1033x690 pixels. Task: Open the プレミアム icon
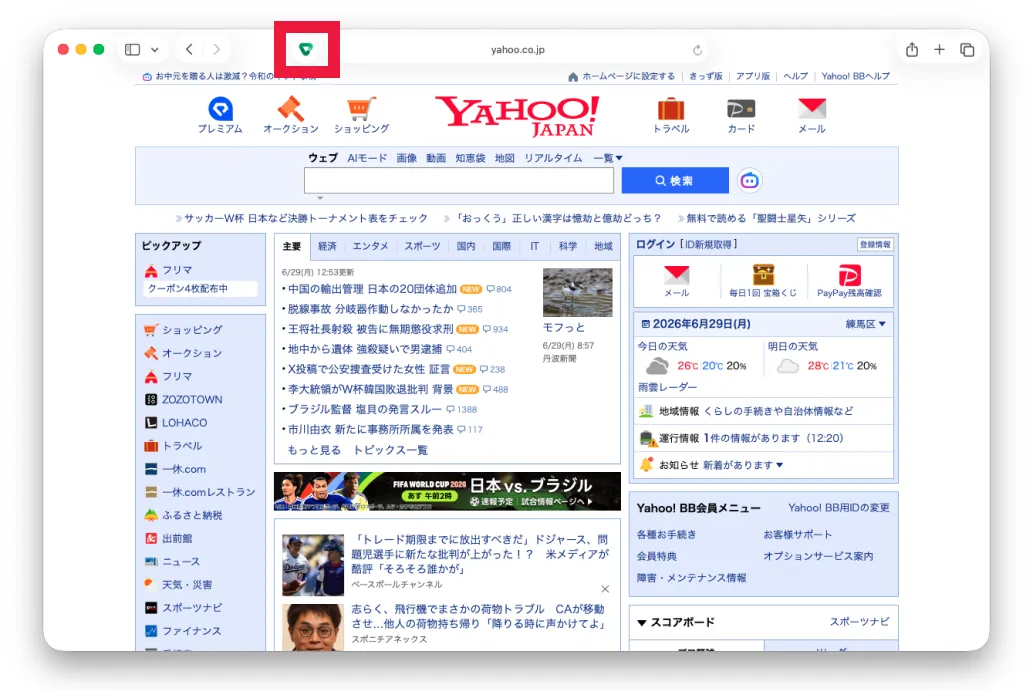click(x=220, y=115)
